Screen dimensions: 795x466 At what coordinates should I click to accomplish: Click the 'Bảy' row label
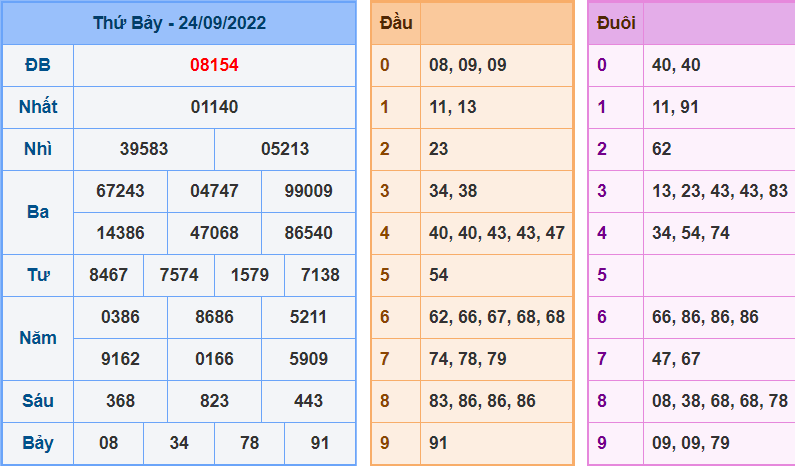point(38,444)
